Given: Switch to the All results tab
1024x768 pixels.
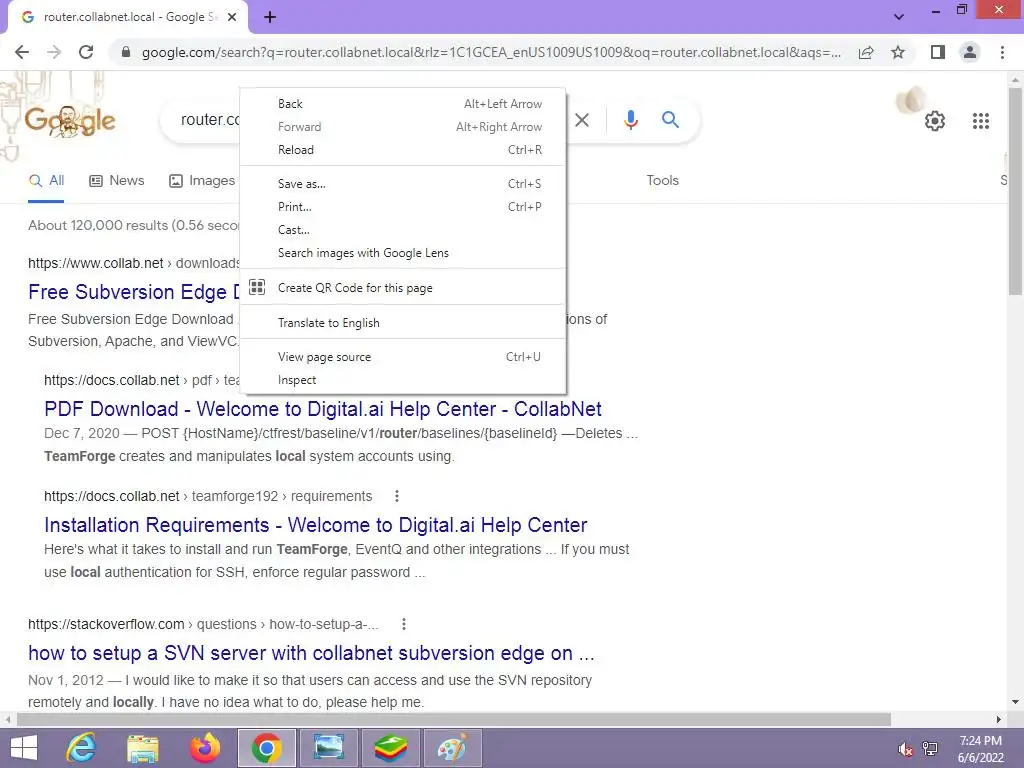Looking at the screenshot, I should coord(46,180).
